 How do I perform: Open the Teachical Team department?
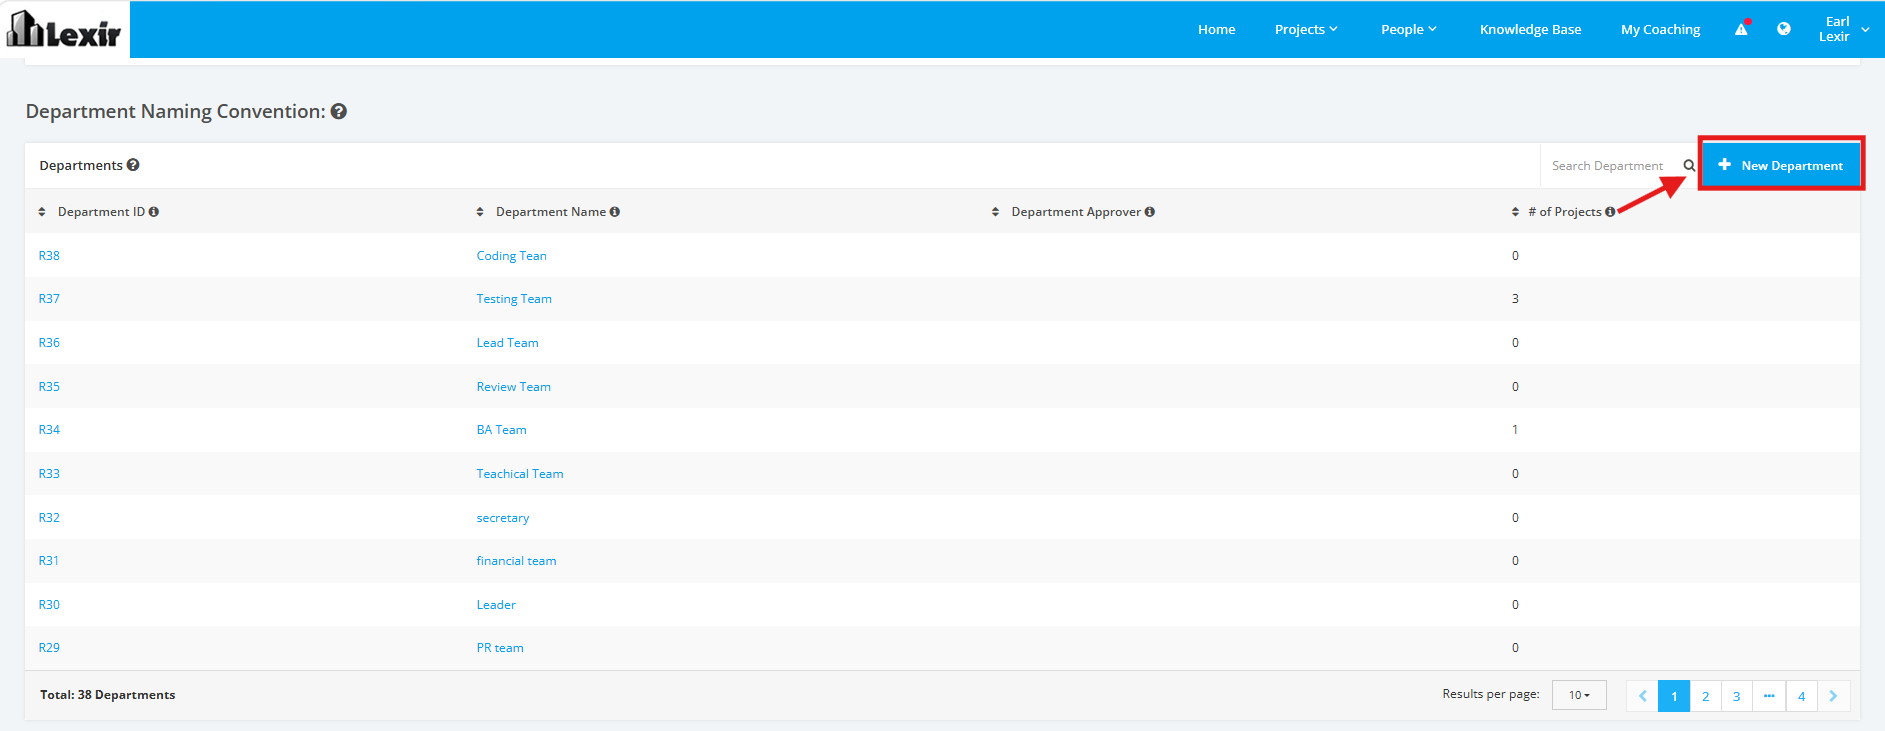[520, 474]
